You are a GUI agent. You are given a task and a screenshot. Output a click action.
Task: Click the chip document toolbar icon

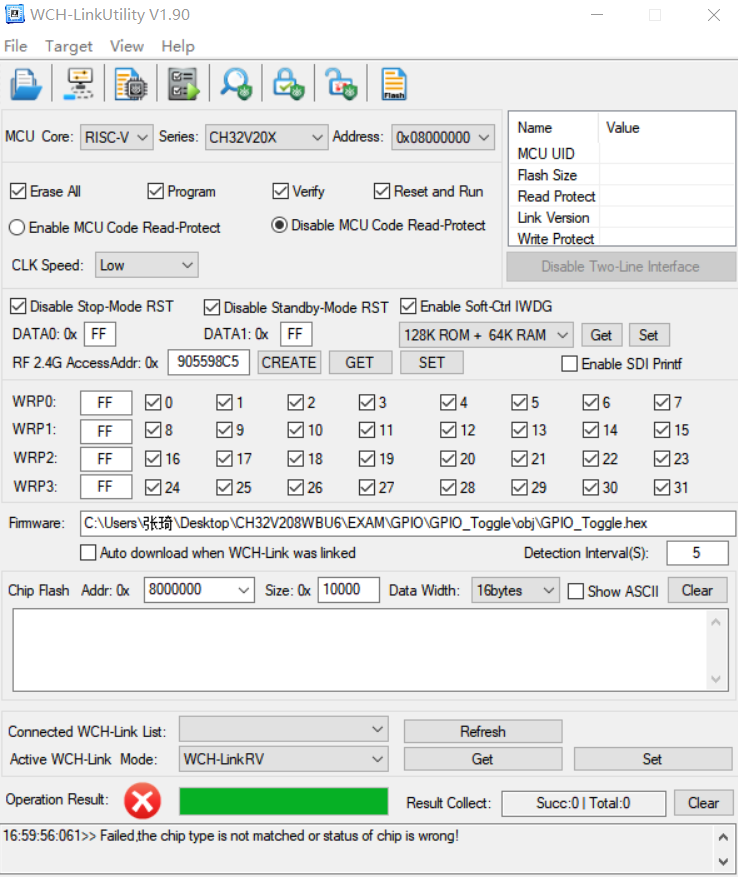point(130,84)
